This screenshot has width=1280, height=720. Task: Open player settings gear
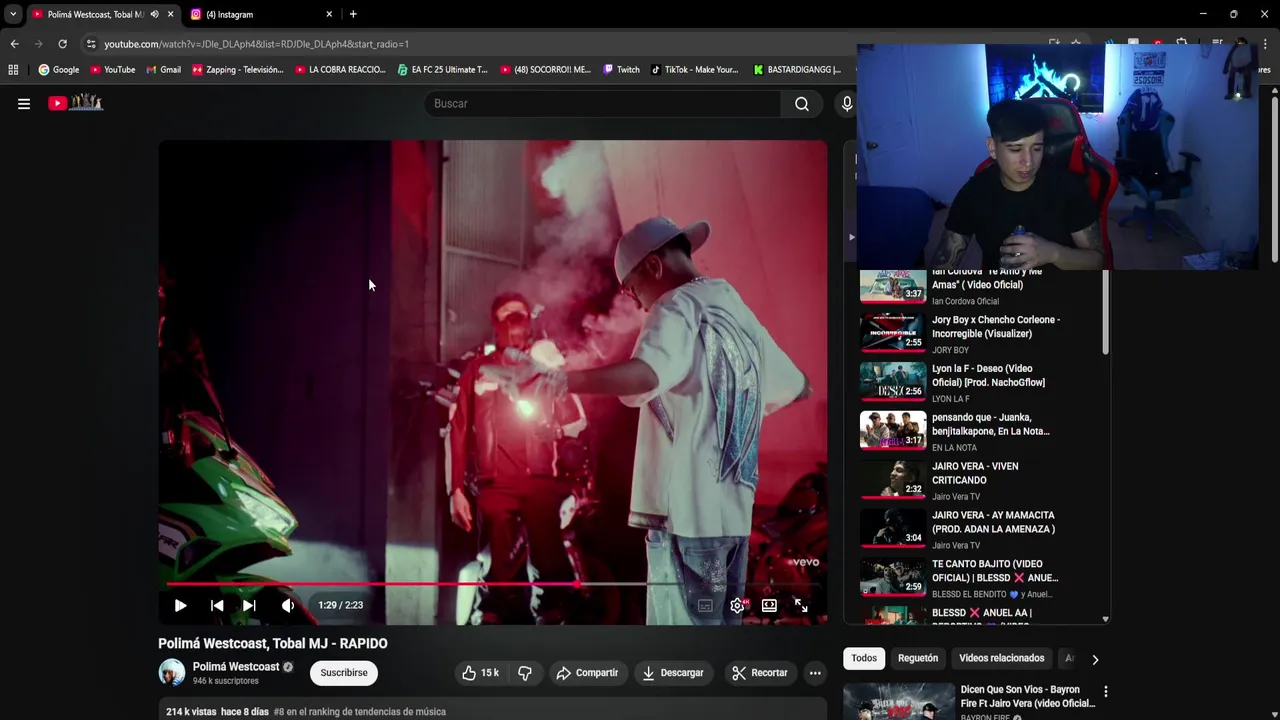click(737, 605)
